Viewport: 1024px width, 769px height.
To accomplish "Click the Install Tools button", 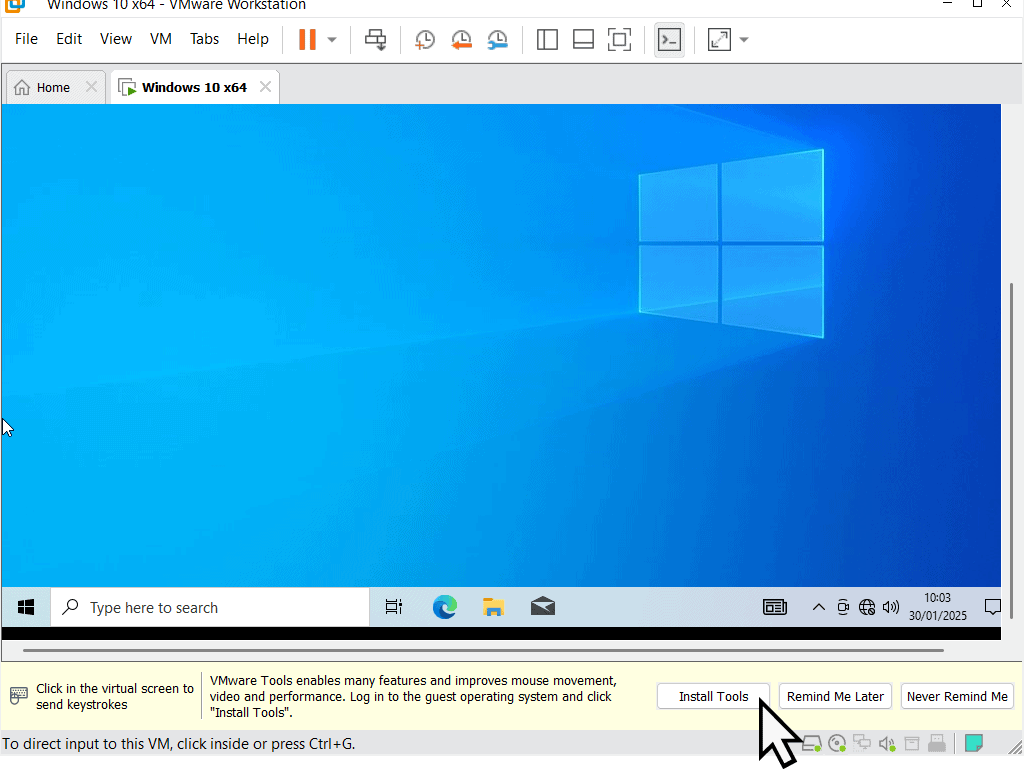I will (713, 696).
